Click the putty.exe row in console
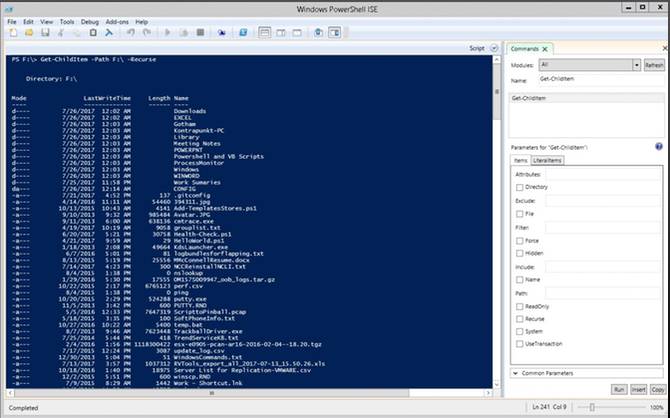 pyautogui.click(x=109, y=299)
